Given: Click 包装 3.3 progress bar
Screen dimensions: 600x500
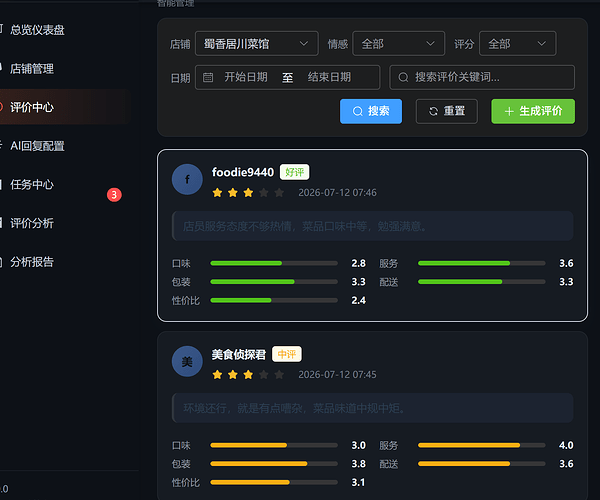Looking at the screenshot, I should tap(274, 282).
